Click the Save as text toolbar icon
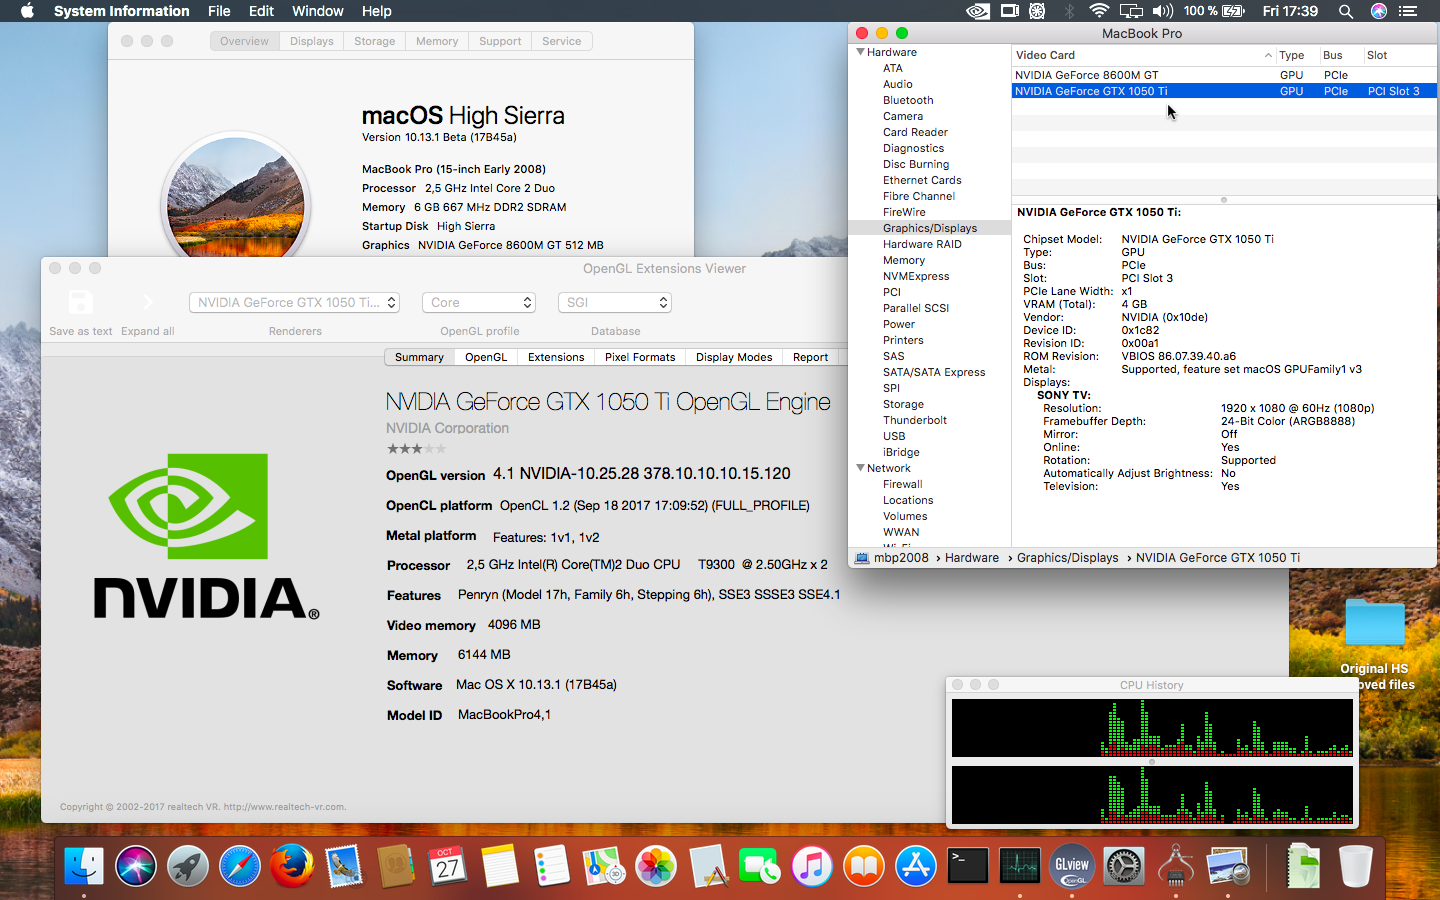The width and height of the screenshot is (1440, 900). [80, 302]
